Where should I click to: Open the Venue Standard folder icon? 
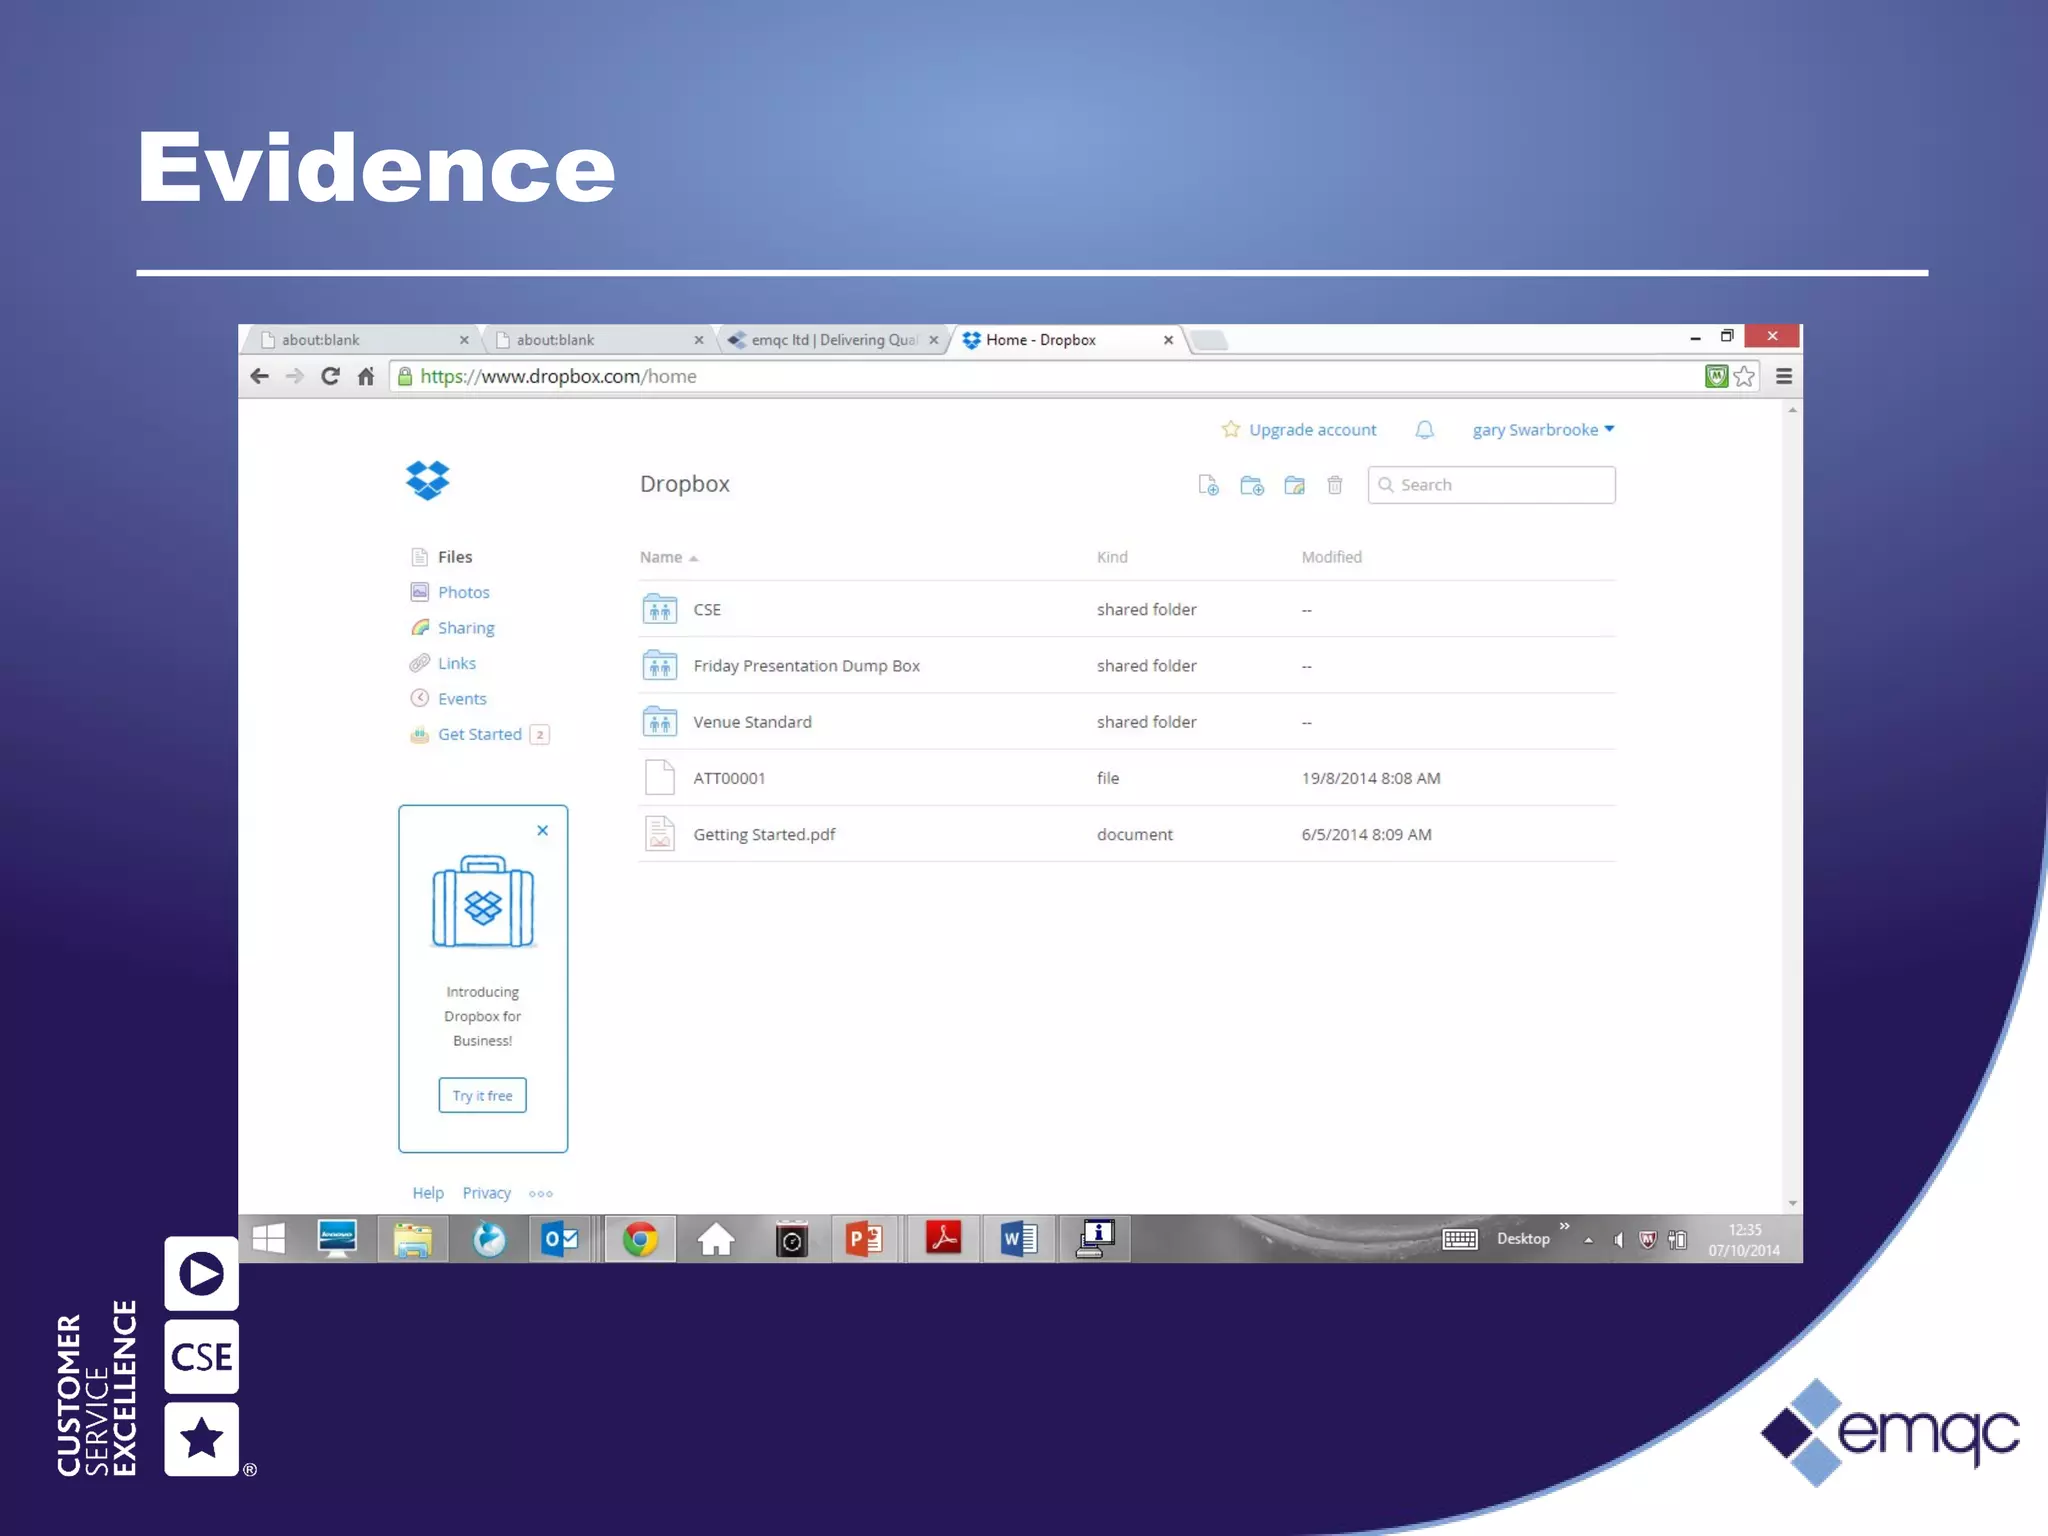(660, 721)
